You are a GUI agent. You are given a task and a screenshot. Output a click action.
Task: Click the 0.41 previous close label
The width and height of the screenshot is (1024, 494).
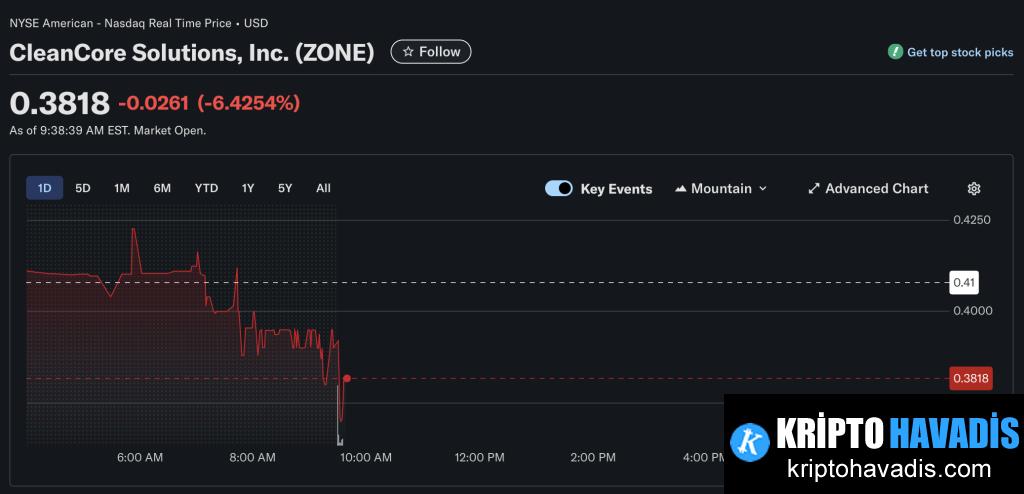pyautogui.click(x=964, y=283)
